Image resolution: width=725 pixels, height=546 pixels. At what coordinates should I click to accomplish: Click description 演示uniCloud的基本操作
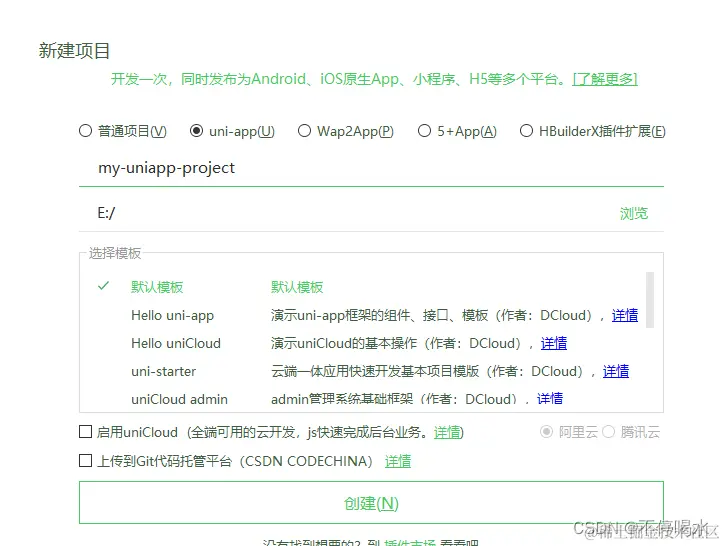pos(344,343)
